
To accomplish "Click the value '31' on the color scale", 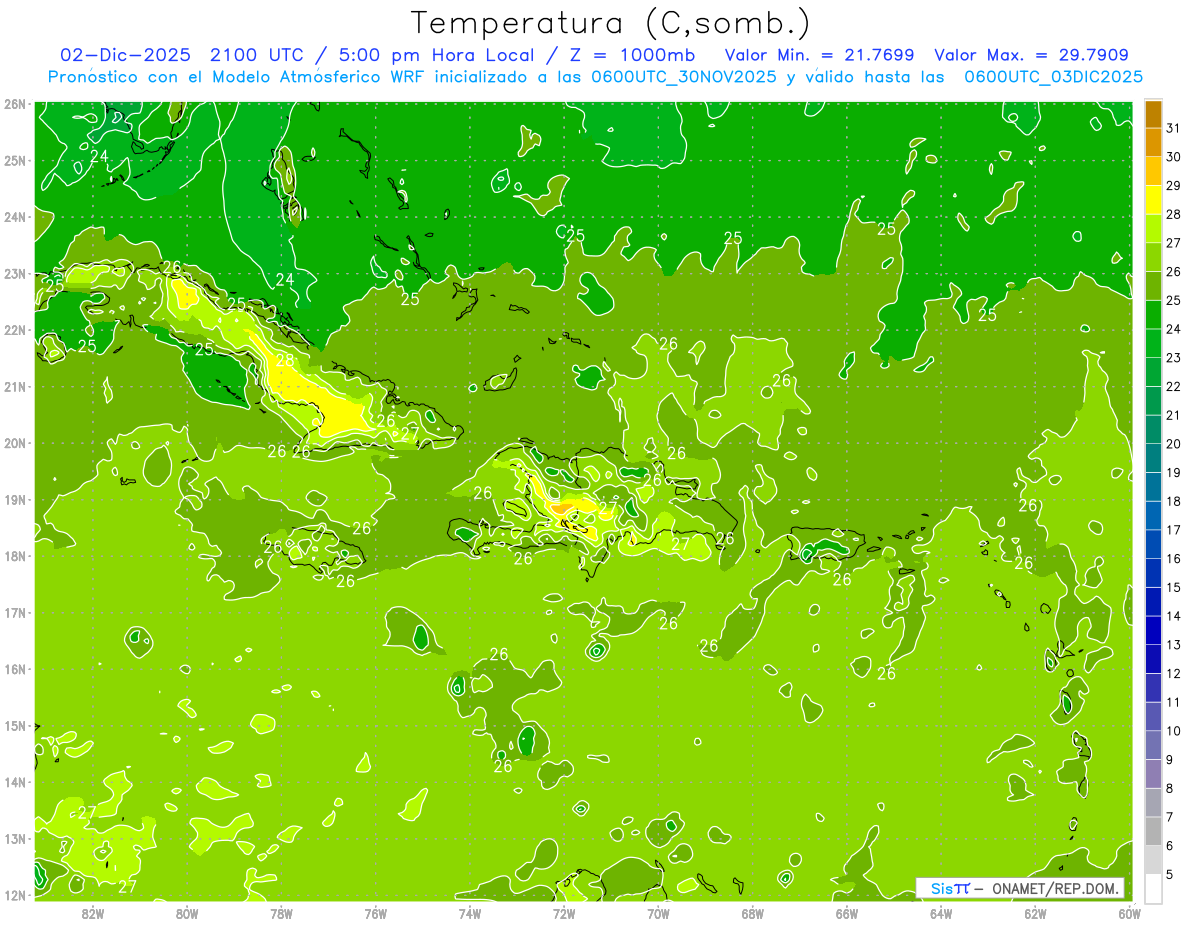I will pos(1173,128).
